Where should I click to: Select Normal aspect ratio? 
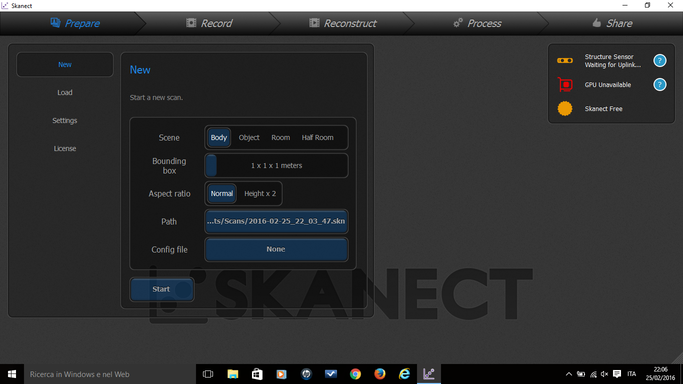tap(222, 194)
